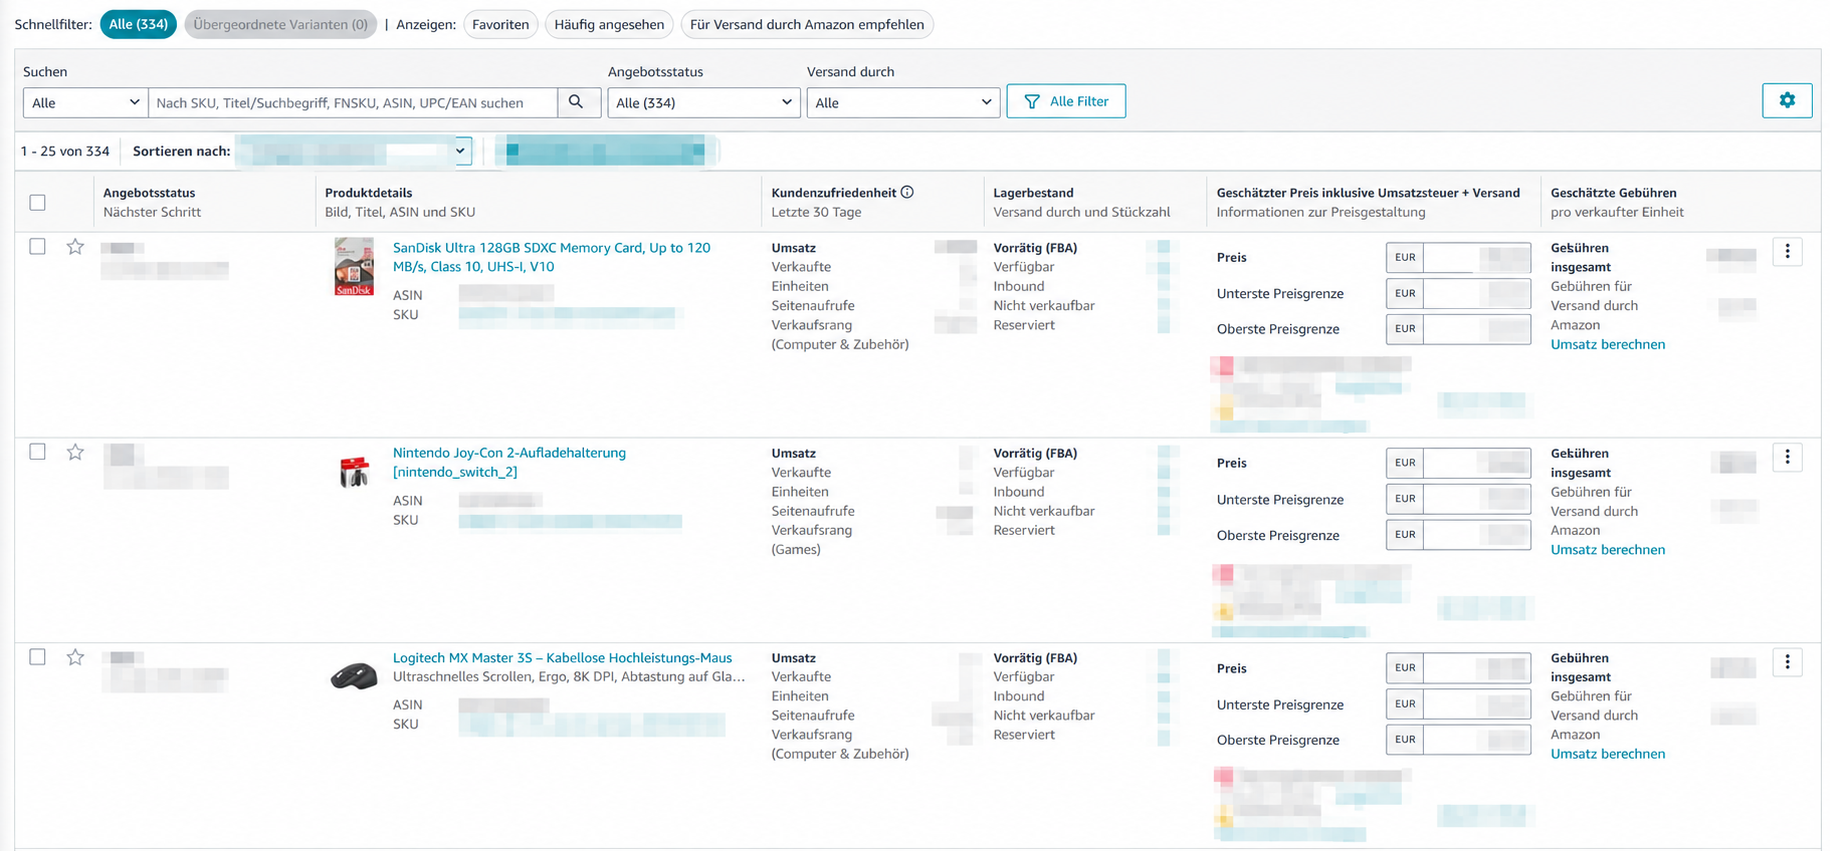Click the Preis field for Nintendo row
This screenshot has width=1830, height=851.
point(1477,463)
